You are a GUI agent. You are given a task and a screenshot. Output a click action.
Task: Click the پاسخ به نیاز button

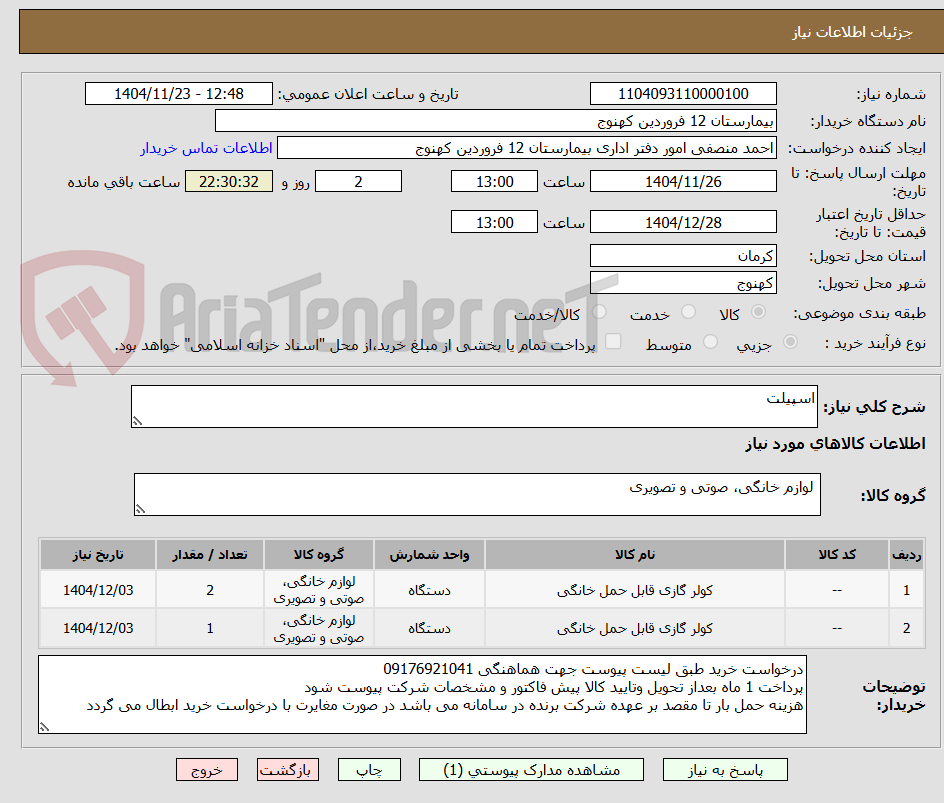725,770
